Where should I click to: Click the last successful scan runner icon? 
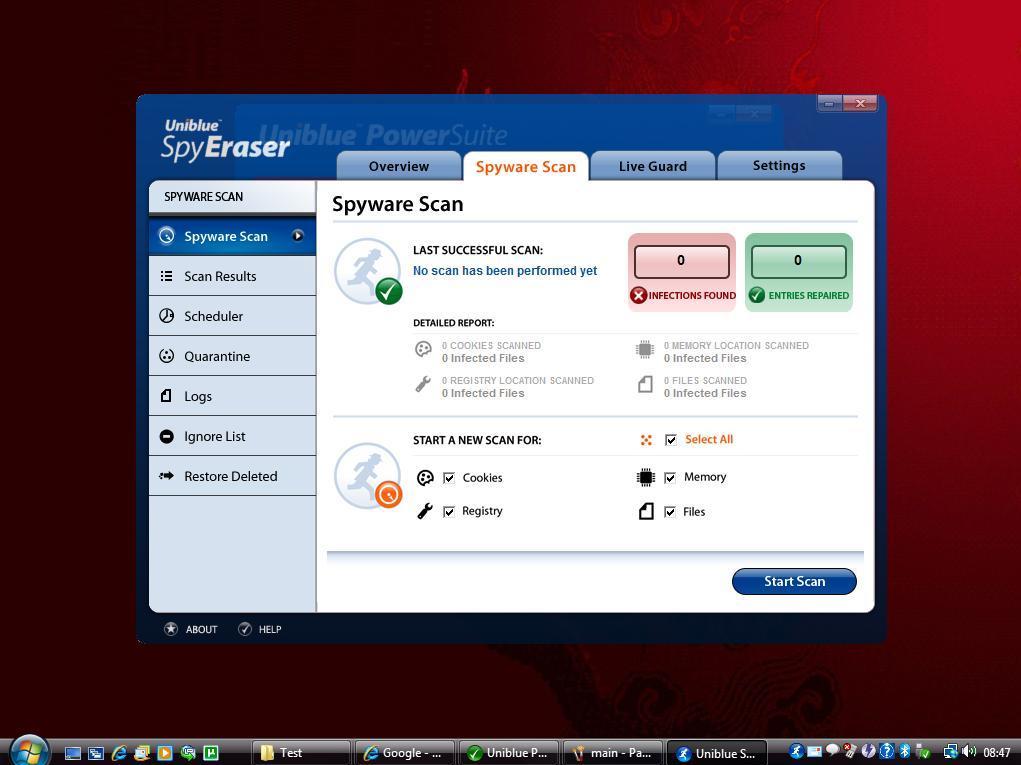[x=368, y=271]
